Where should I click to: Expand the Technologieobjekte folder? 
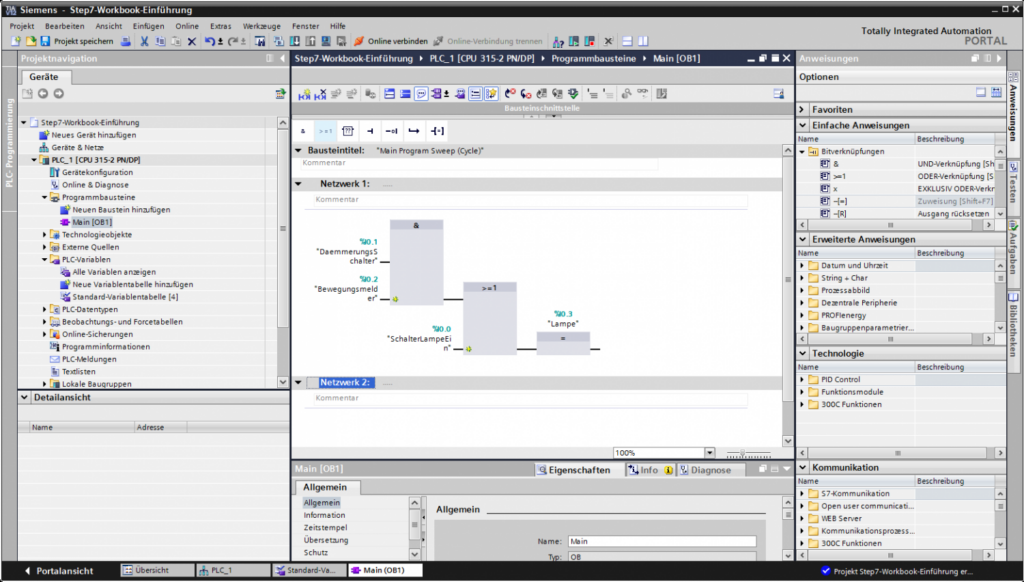coord(45,234)
